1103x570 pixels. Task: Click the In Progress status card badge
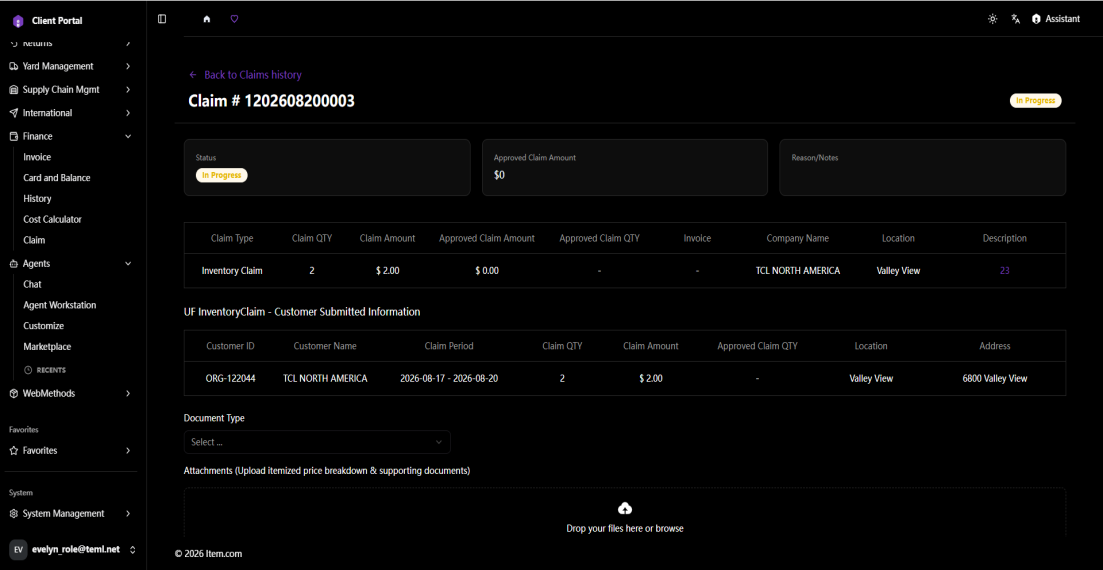tap(222, 175)
